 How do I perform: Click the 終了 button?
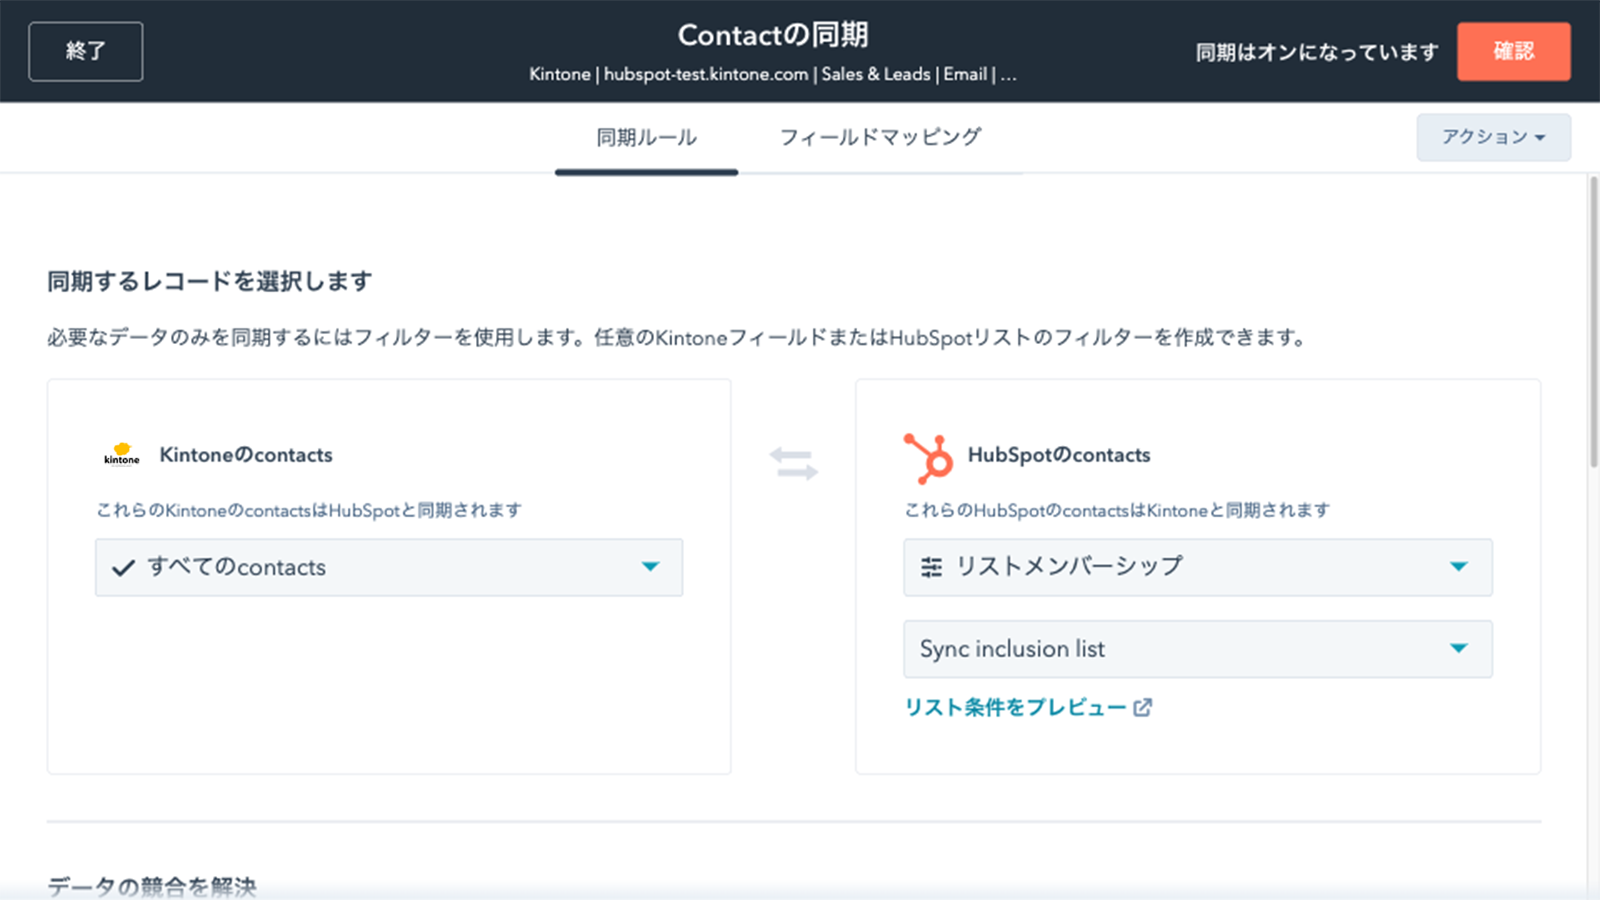[x=85, y=51]
